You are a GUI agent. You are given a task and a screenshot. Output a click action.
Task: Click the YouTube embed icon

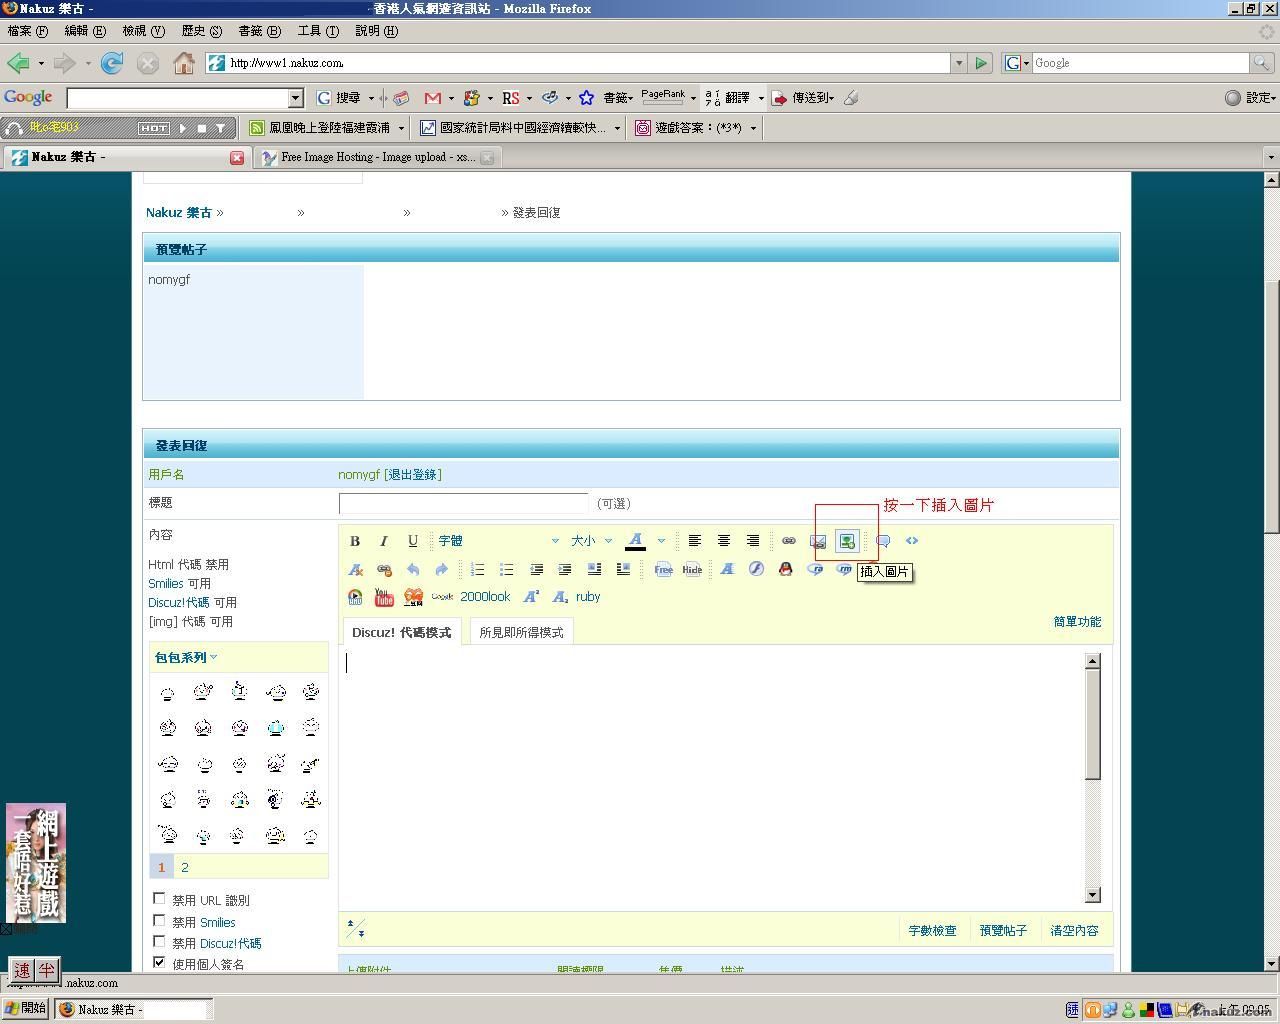(384, 597)
